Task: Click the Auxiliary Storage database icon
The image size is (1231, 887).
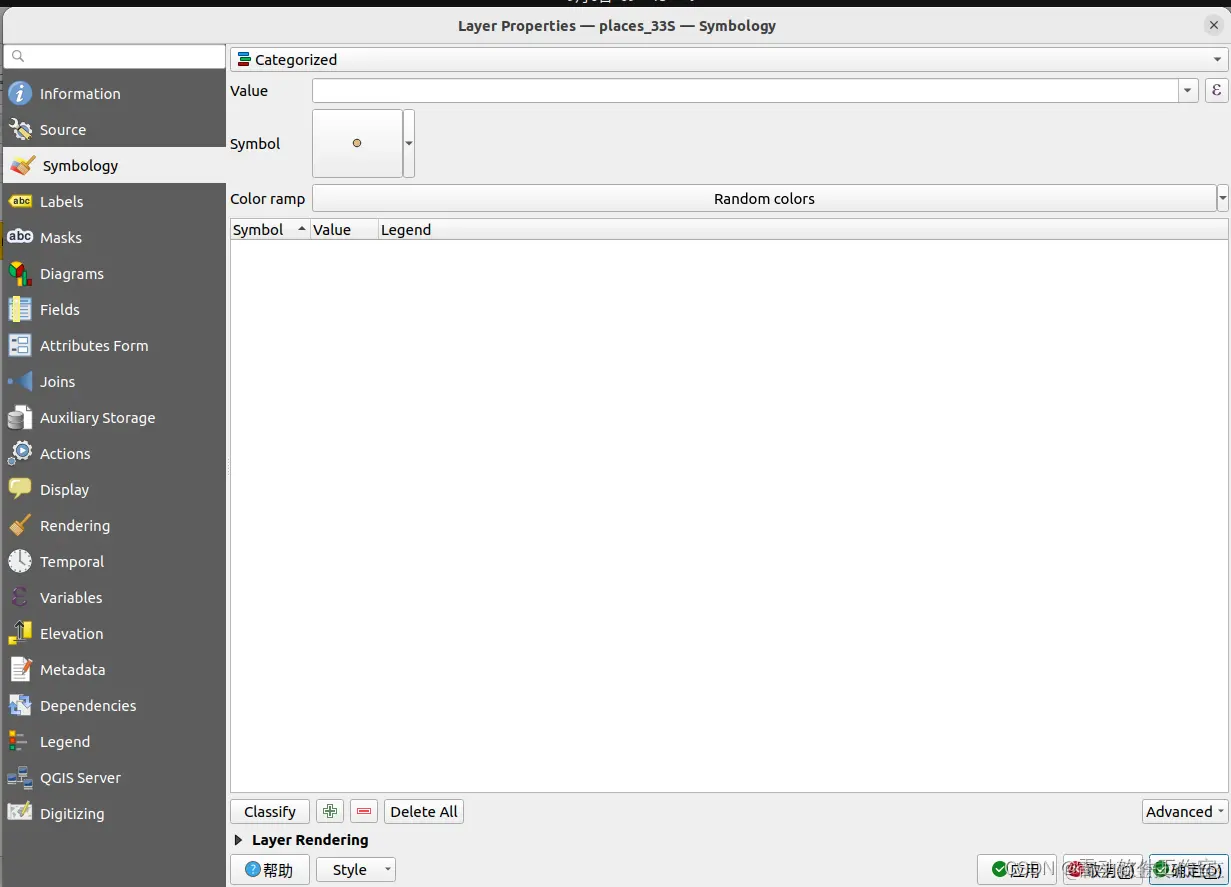Action: 20,418
